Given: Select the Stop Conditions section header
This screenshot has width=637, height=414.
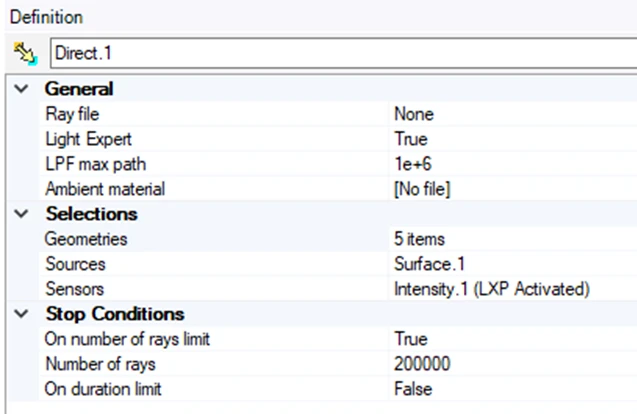Looking at the screenshot, I should [115, 314].
